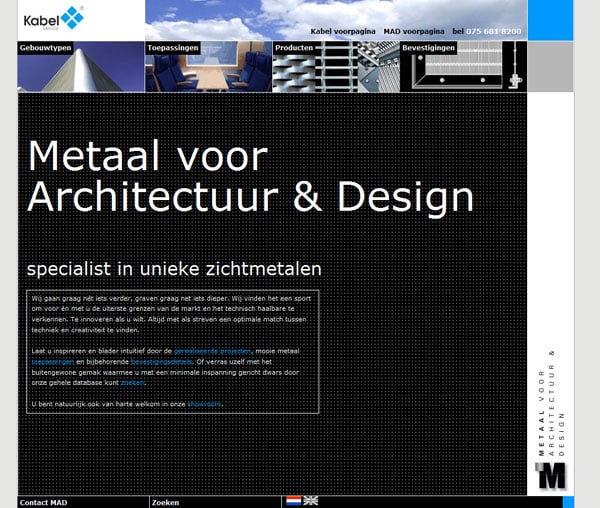Open the Bevestigingen menu tile
This screenshot has height=508, width=600.
[463, 67]
